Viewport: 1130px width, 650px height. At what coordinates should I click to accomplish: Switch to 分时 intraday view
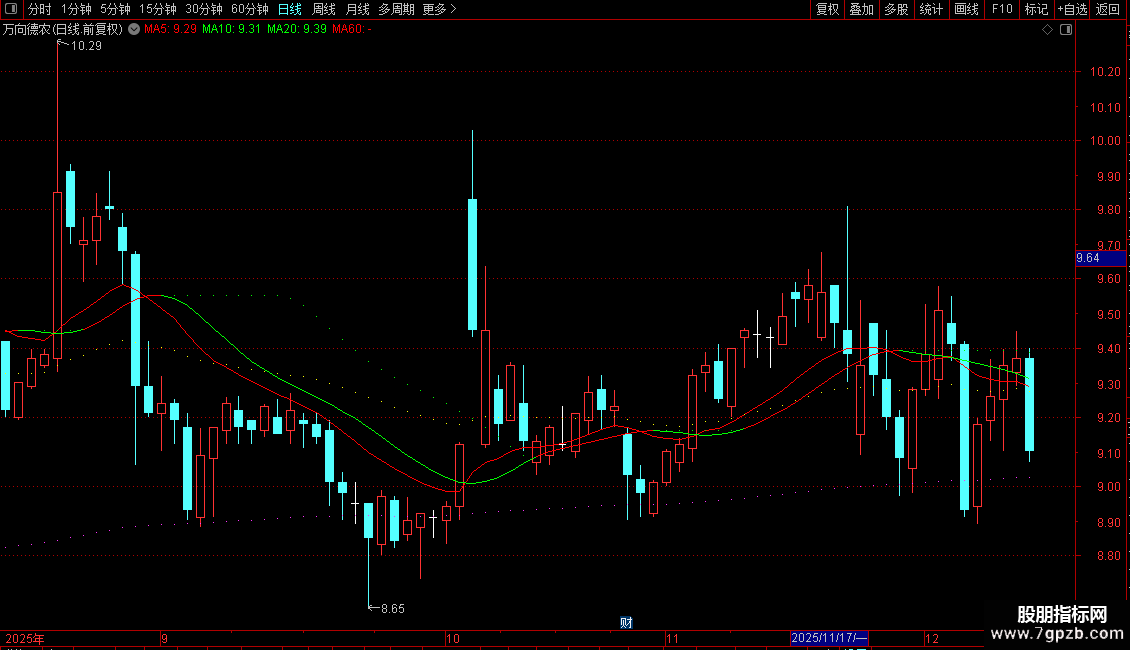(x=39, y=9)
